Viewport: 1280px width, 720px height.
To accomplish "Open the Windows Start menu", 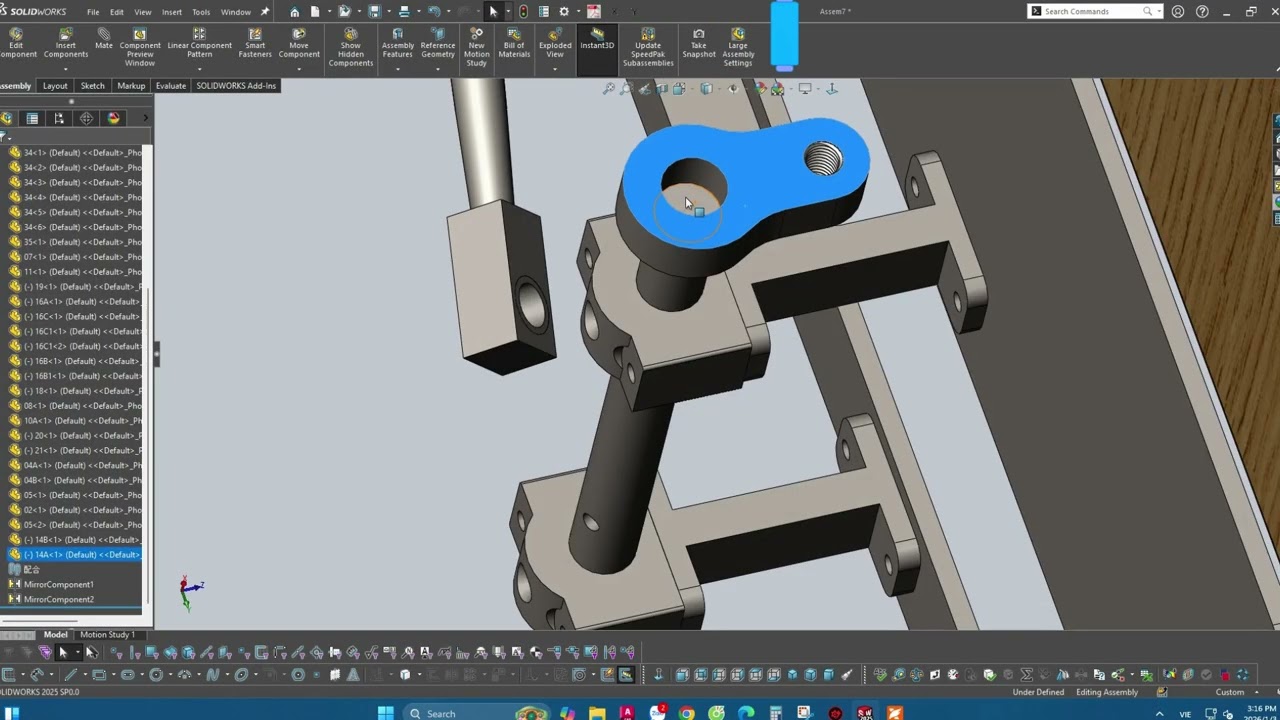I will click(x=386, y=713).
